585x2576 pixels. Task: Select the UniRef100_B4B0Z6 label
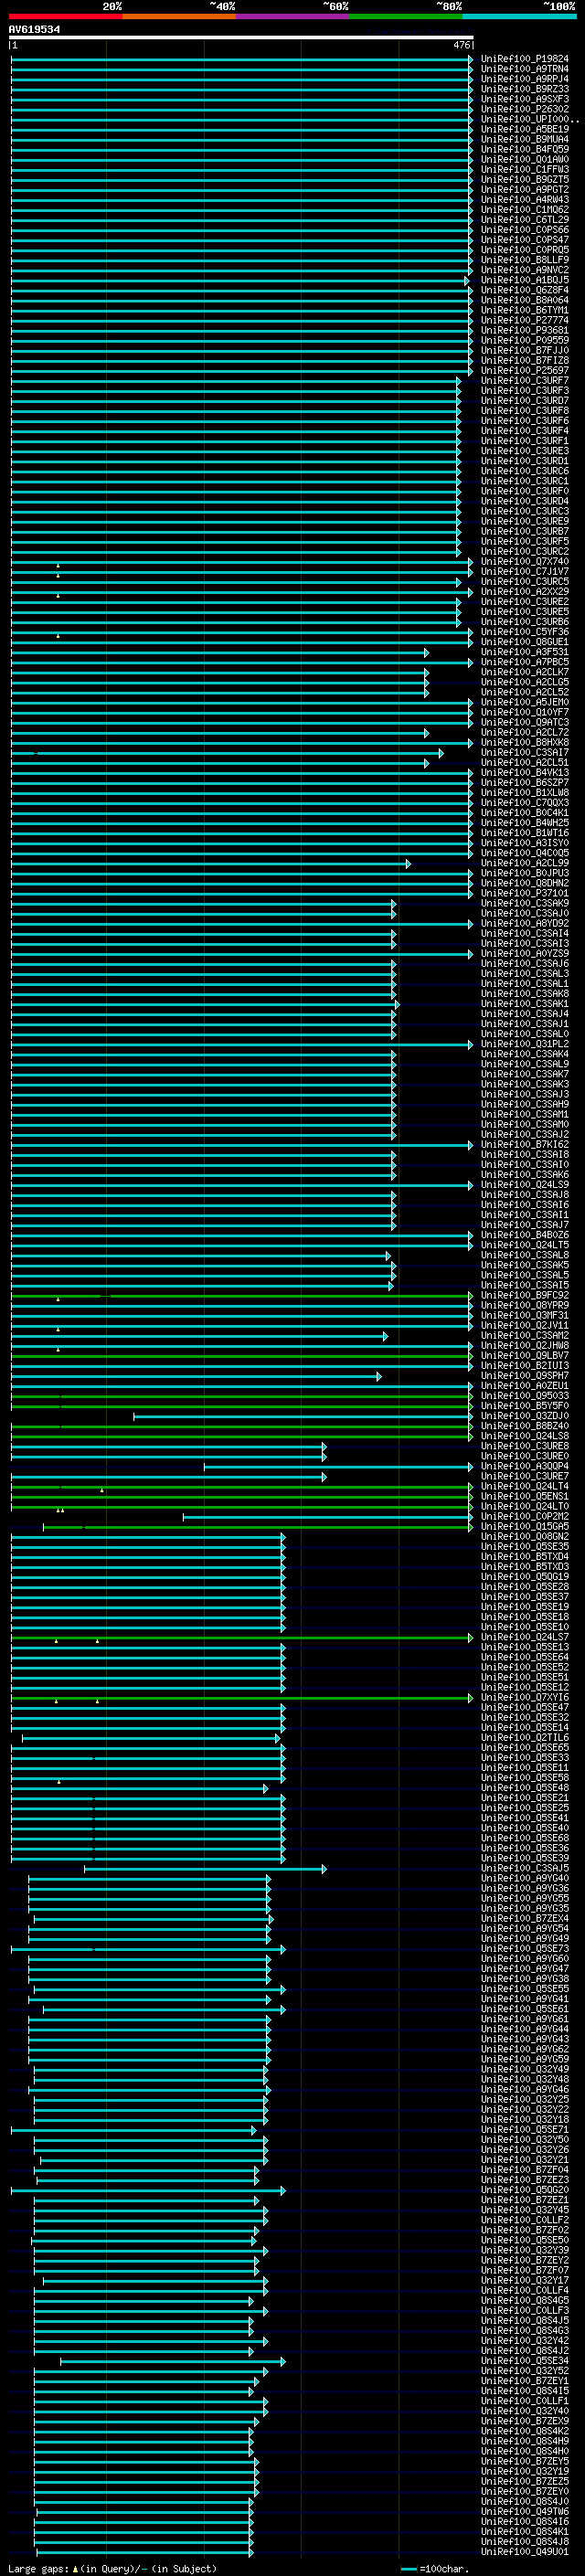pos(524,1234)
